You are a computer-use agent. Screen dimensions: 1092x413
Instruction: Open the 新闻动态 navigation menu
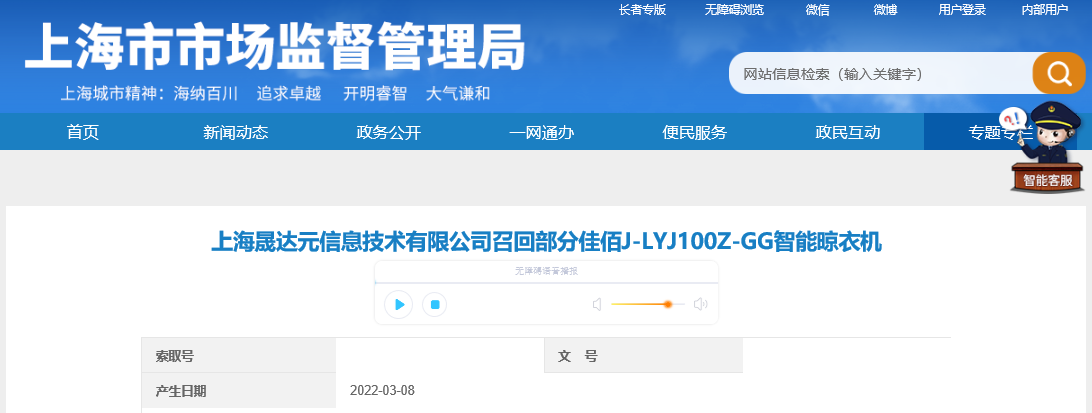235,132
